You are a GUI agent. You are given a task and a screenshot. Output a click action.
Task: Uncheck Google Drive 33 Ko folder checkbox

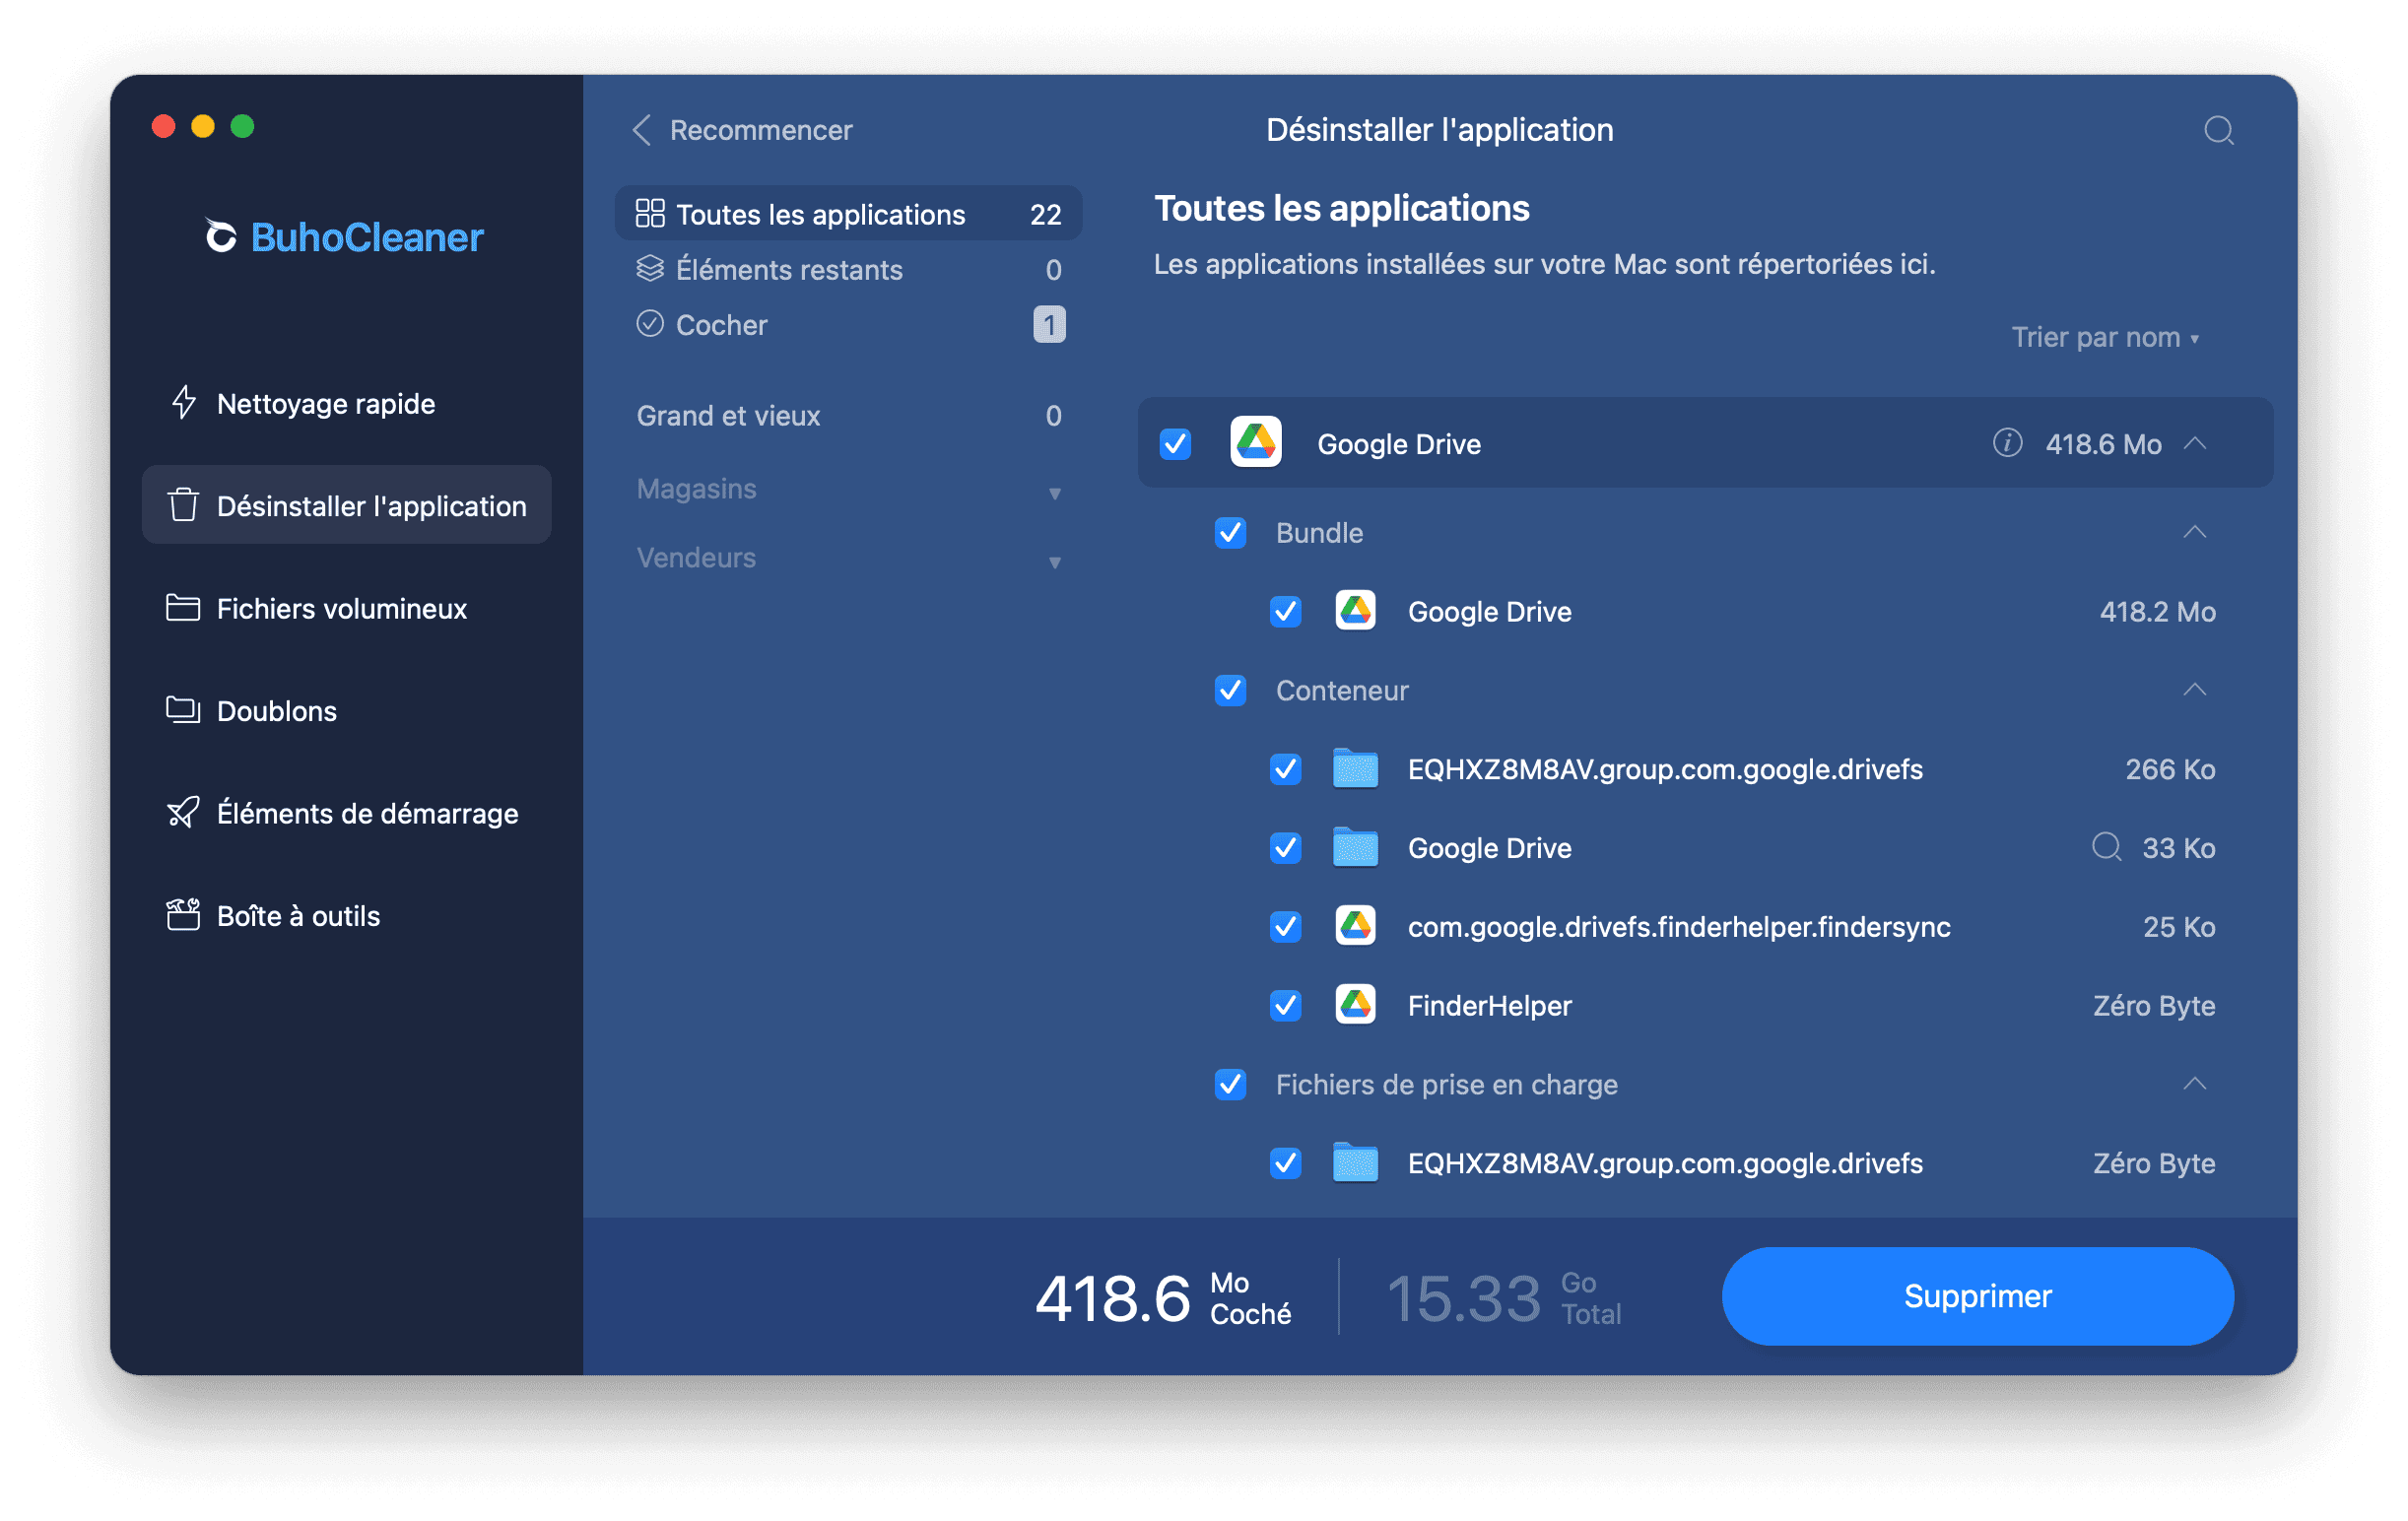(1286, 848)
